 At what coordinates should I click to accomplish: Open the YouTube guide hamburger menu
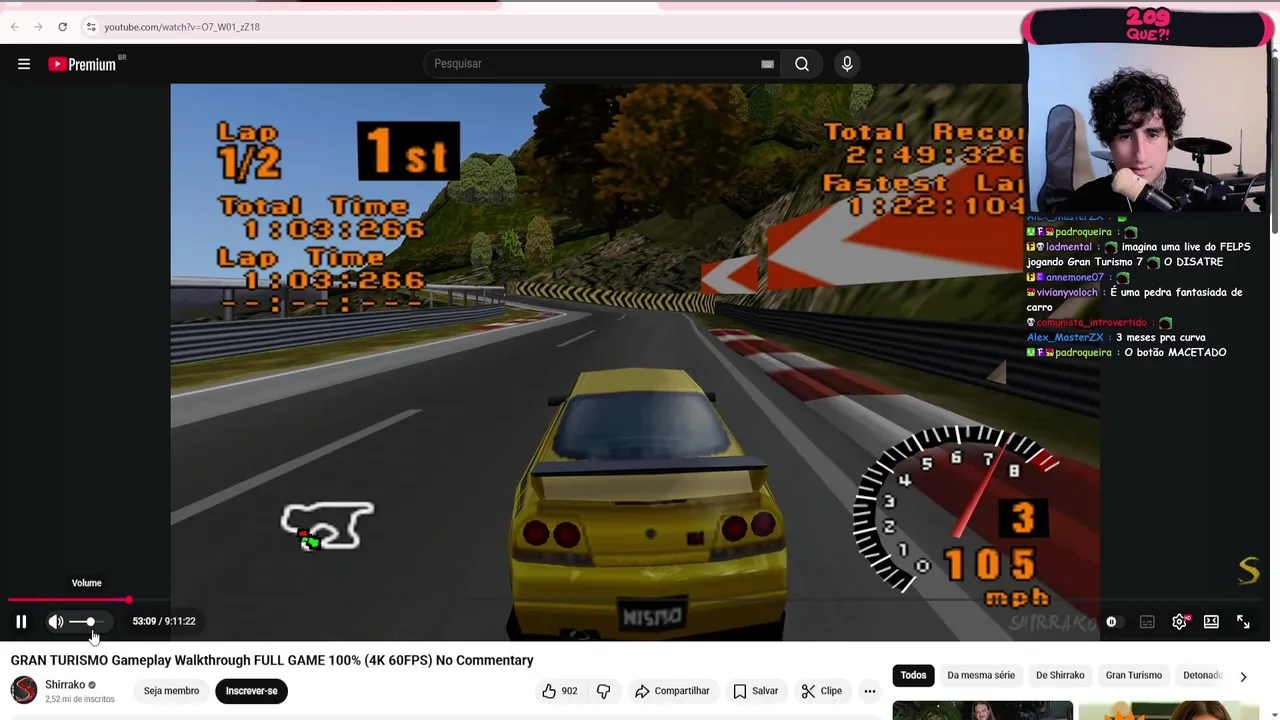[x=24, y=64]
